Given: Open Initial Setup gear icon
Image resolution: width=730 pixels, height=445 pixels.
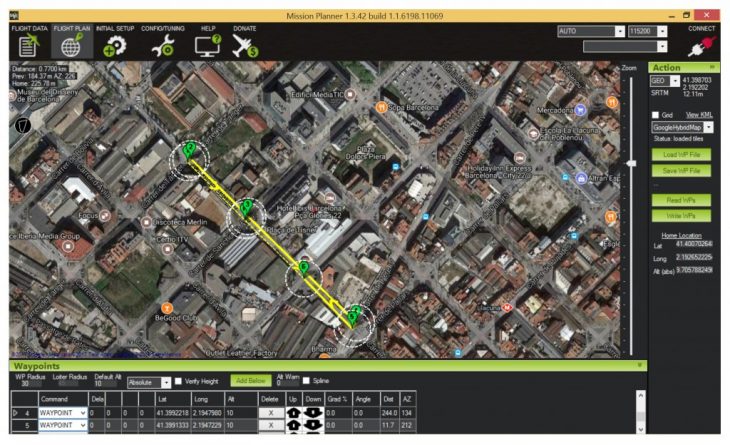Looking at the screenshot, I should tap(114, 44).
